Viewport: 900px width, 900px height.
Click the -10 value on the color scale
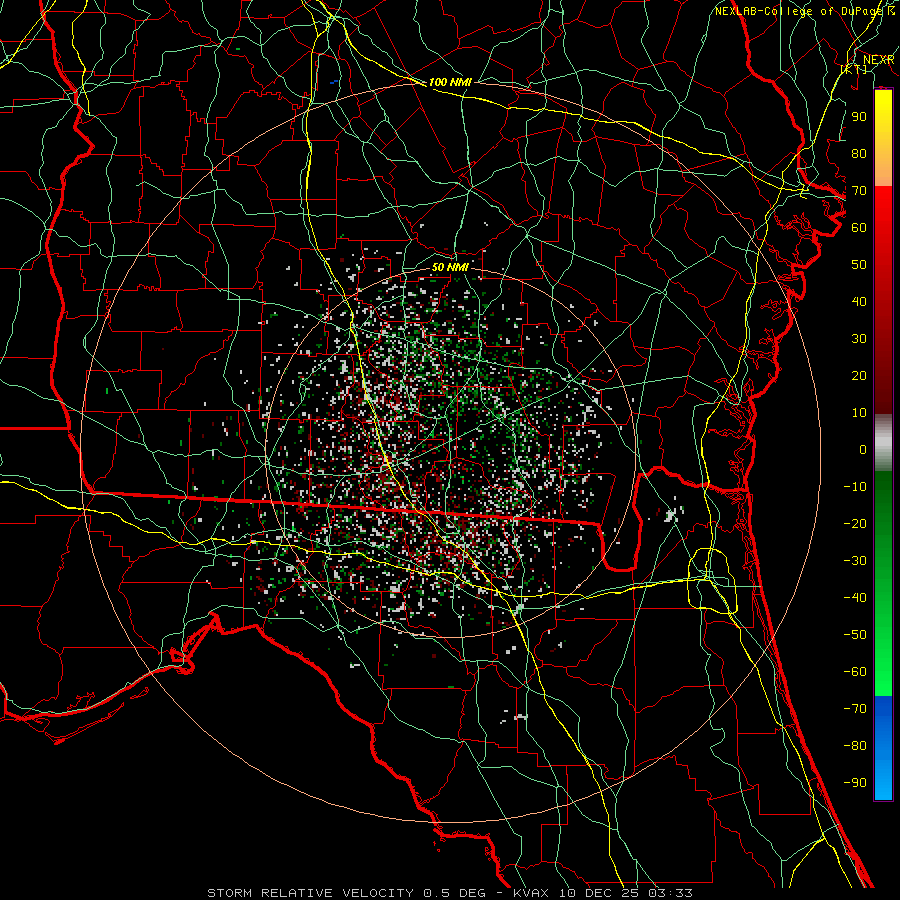point(855,487)
